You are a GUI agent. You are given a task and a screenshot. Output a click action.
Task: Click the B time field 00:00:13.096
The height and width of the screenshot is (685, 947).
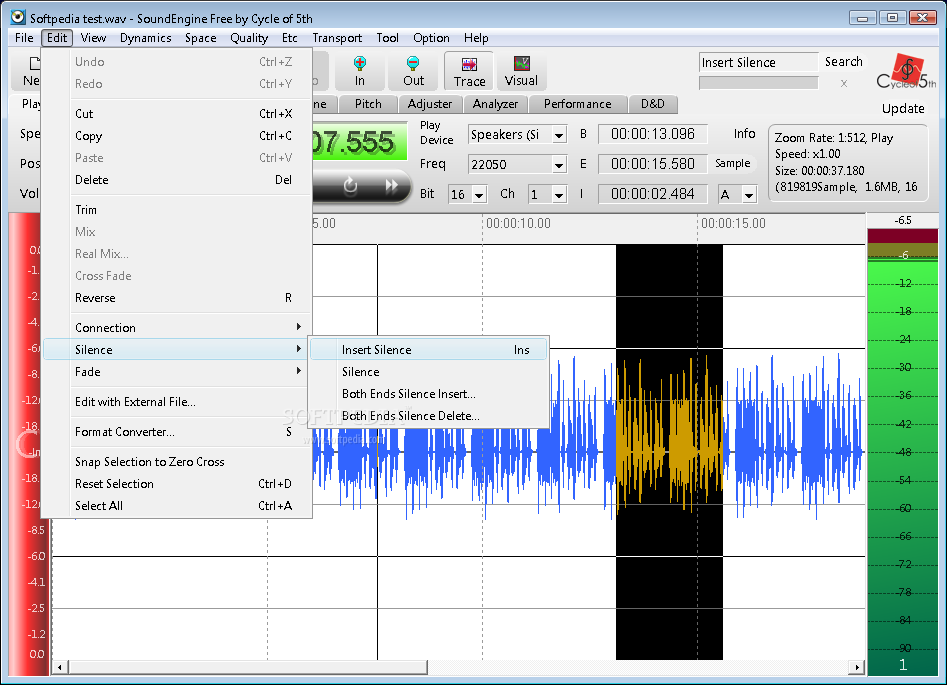pyautogui.click(x=652, y=134)
